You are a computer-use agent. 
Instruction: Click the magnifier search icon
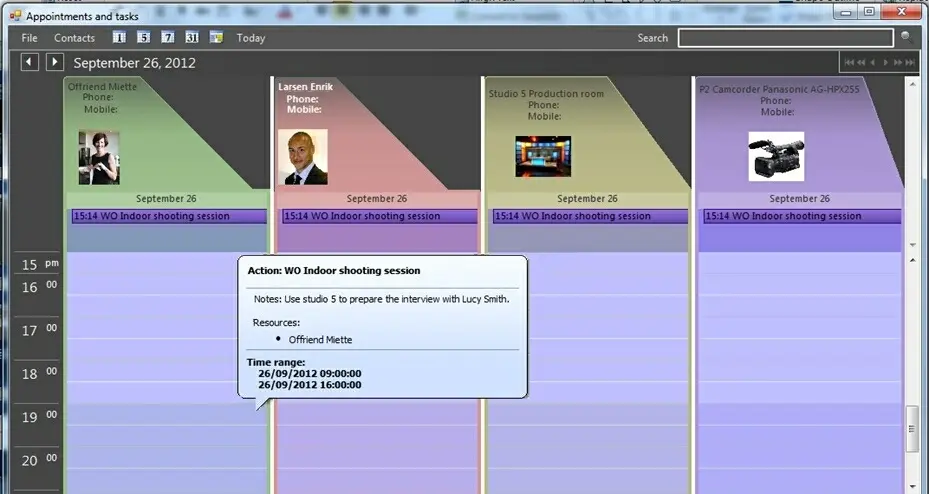[906, 37]
